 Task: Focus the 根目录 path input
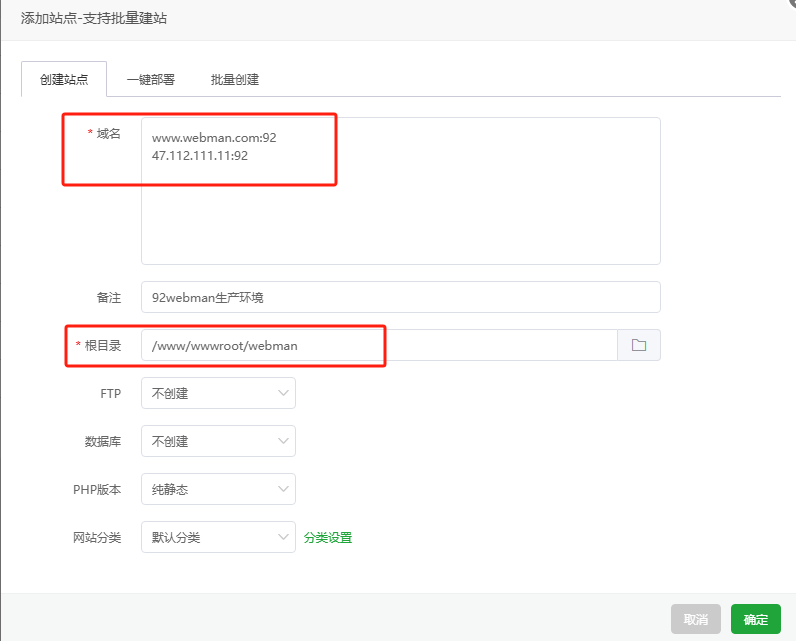[x=379, y=345]
